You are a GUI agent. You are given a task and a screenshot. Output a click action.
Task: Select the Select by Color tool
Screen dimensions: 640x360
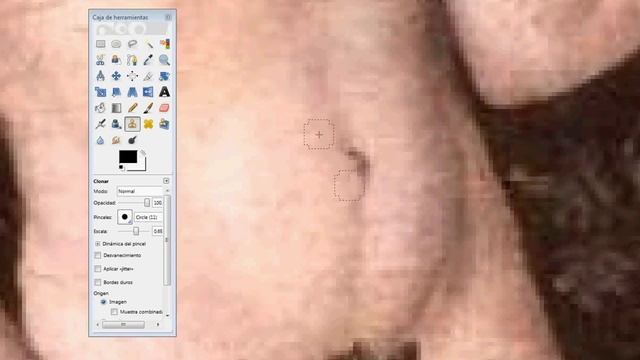(x=164, y=44)
